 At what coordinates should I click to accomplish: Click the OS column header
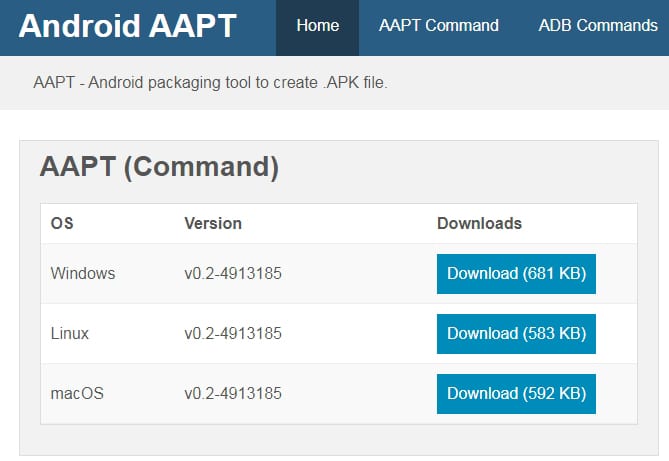[x=62, y=224]
